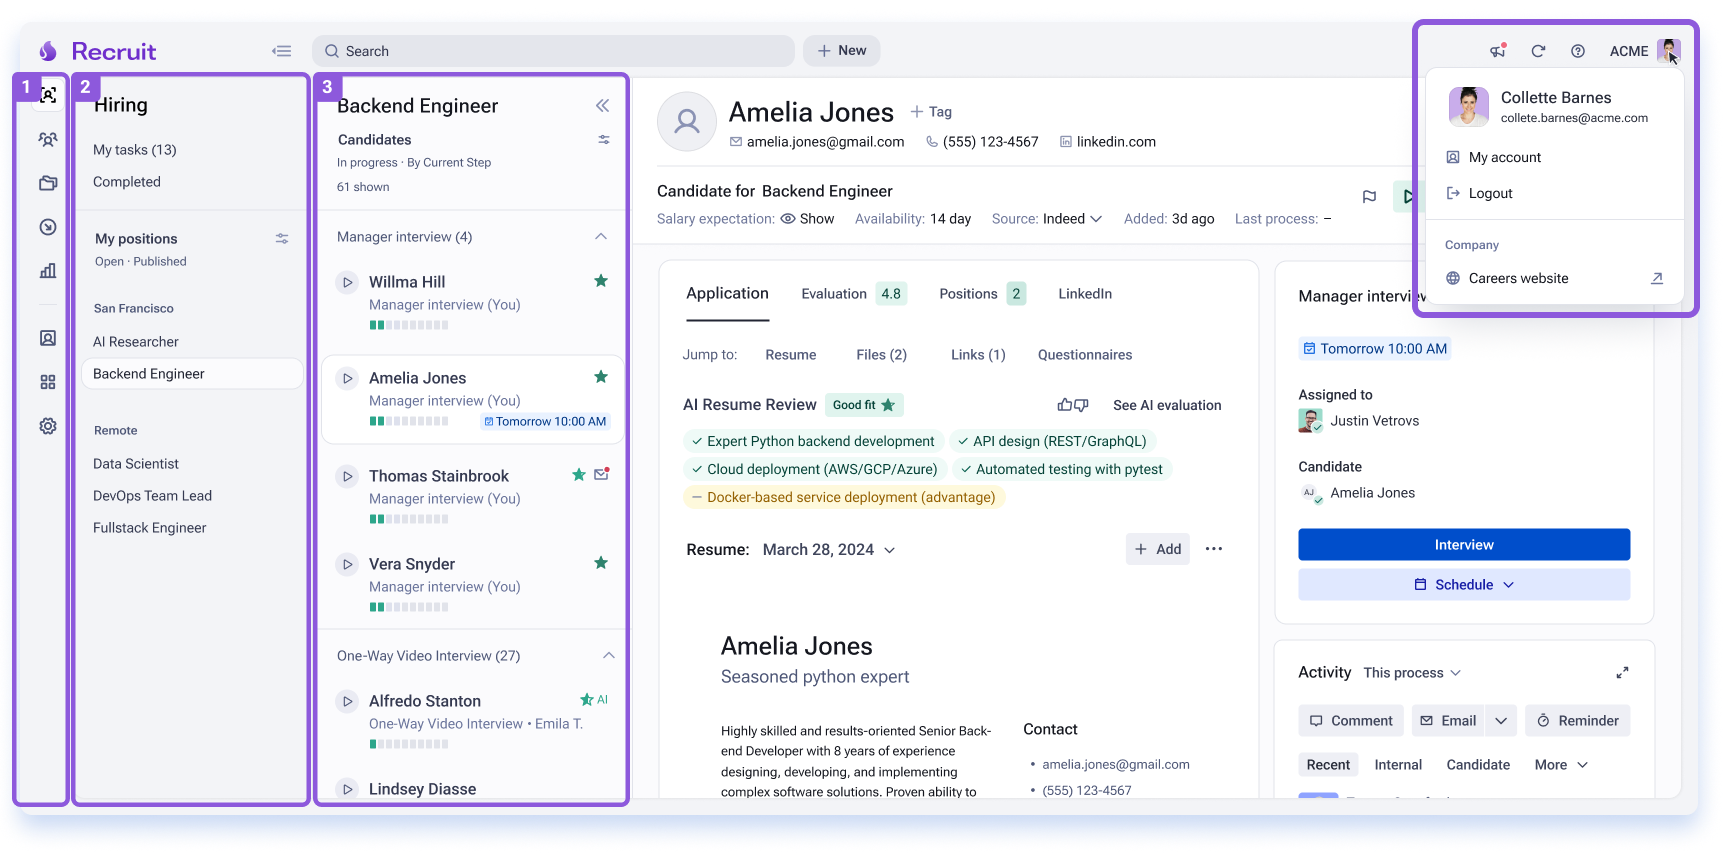Click Willma Hill progress bar

pyautogui.click(x=409, y=325)
